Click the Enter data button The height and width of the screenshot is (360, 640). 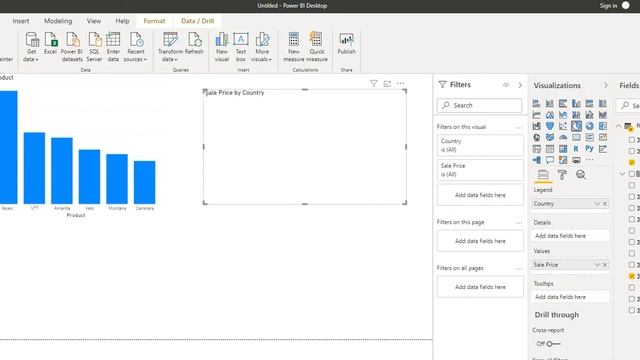pyautogui.click(x=113, y=47)
